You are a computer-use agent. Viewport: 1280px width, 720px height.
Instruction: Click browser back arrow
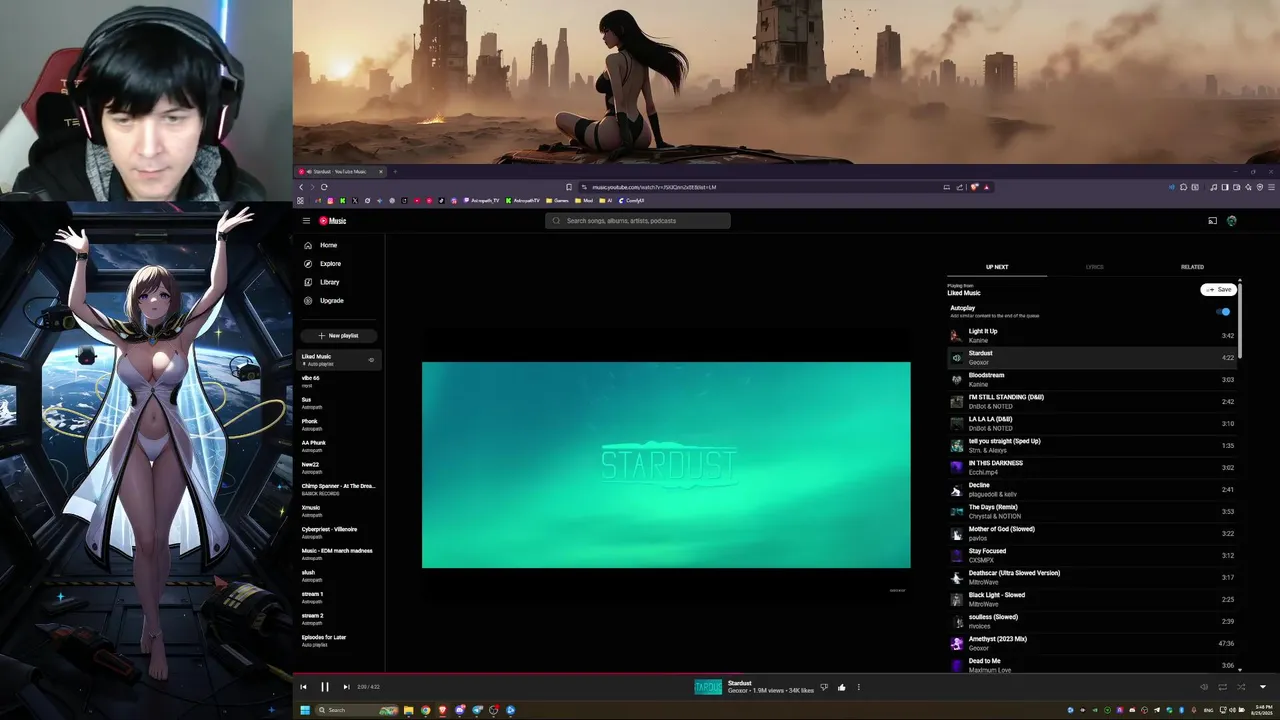301,187
